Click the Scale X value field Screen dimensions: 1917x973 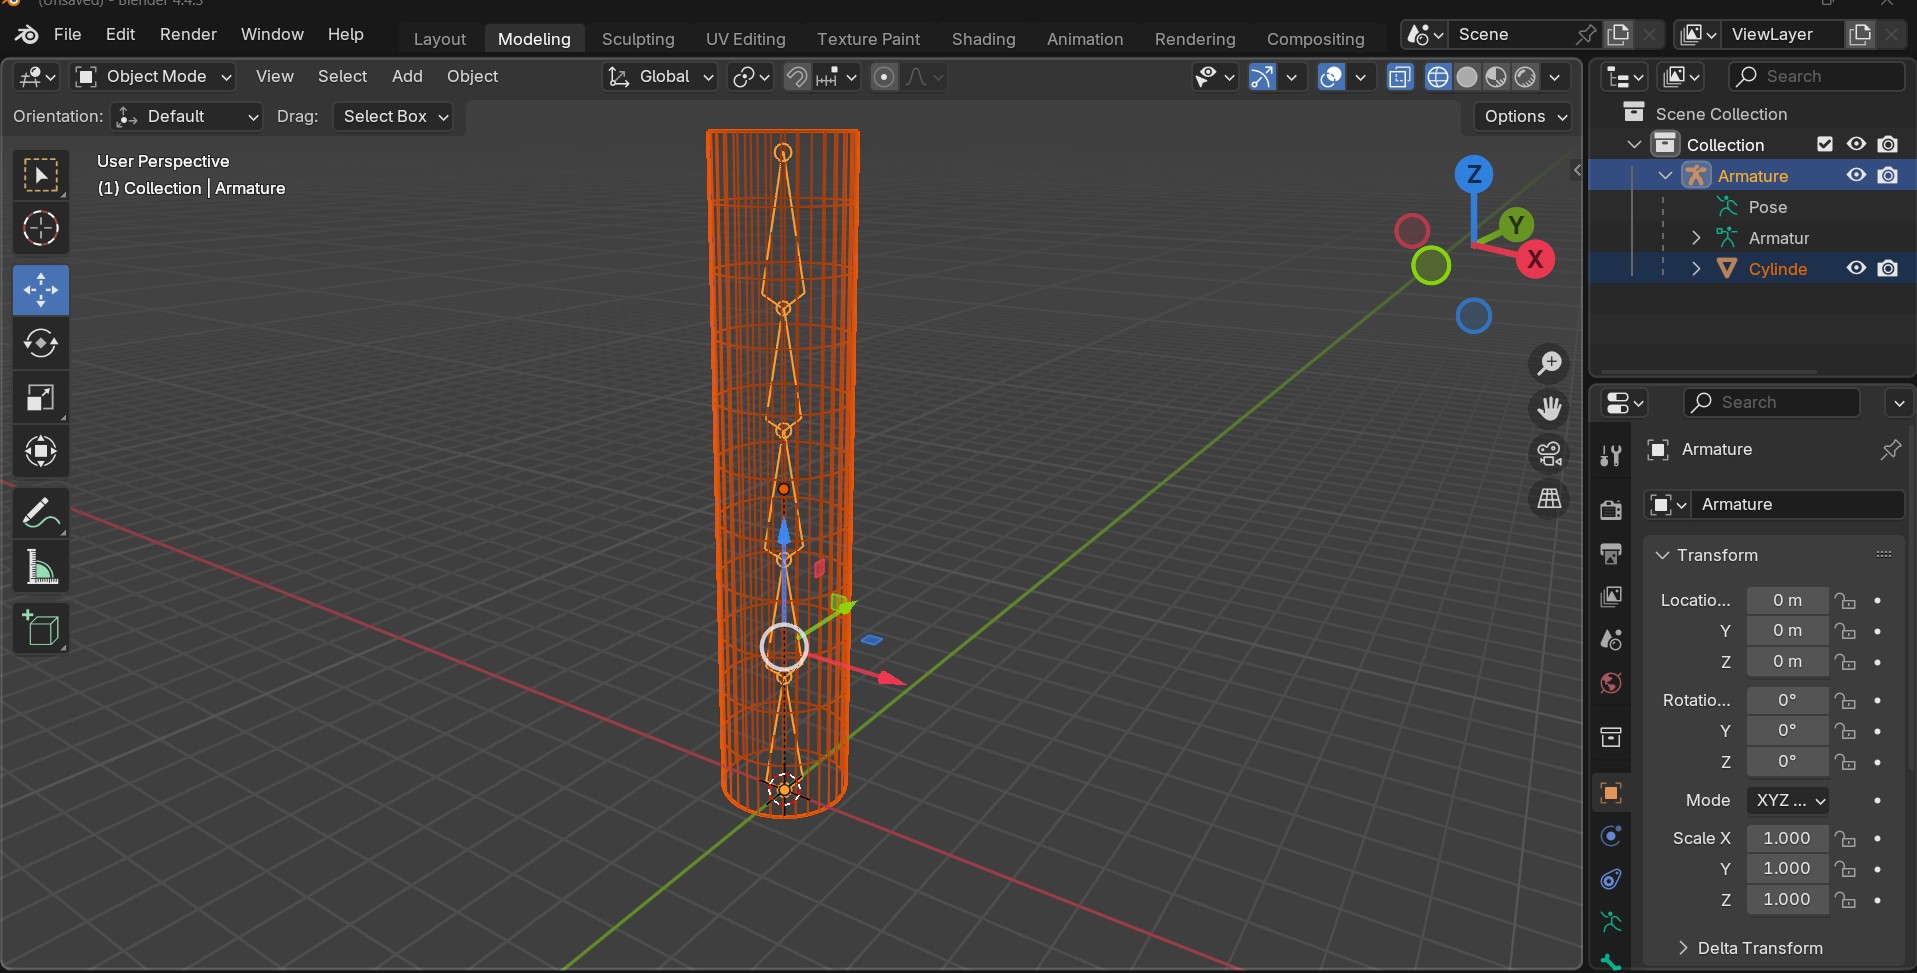[1787, 838]
